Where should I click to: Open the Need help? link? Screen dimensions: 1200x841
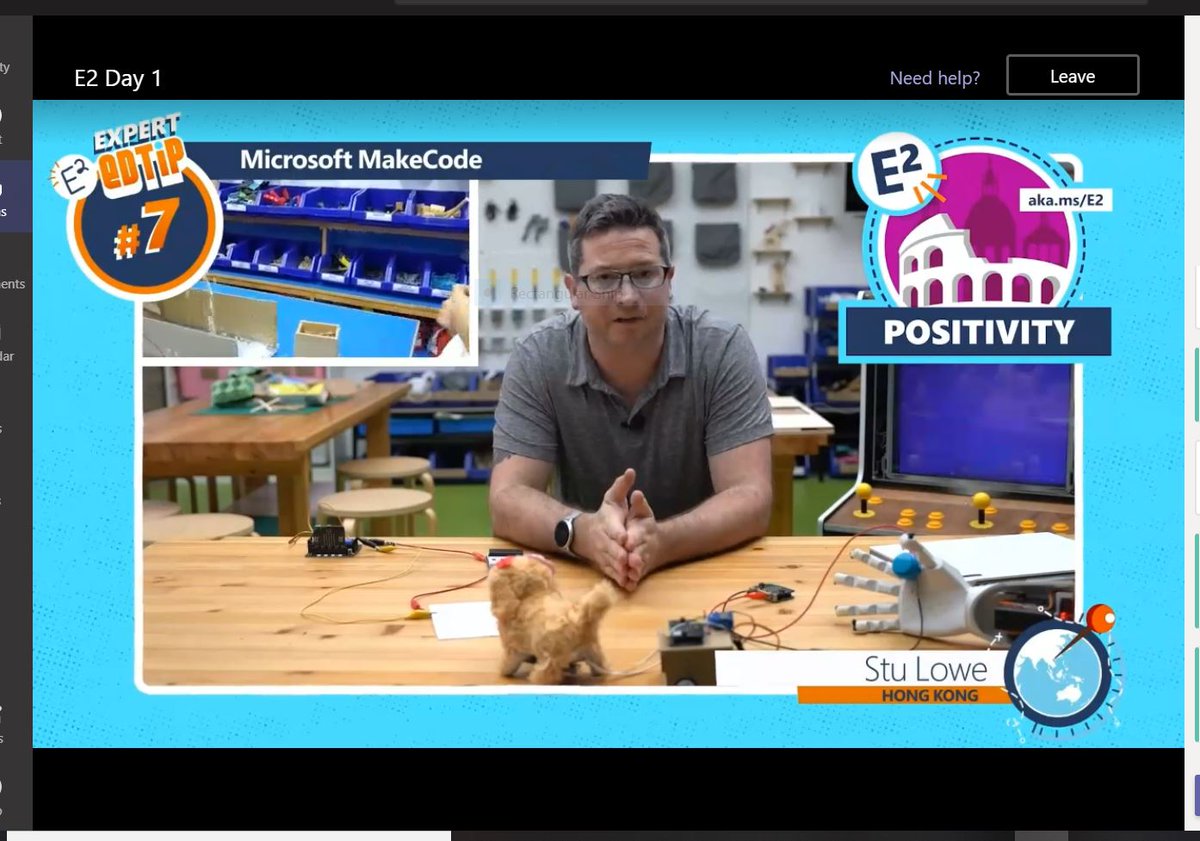point(934,77)
